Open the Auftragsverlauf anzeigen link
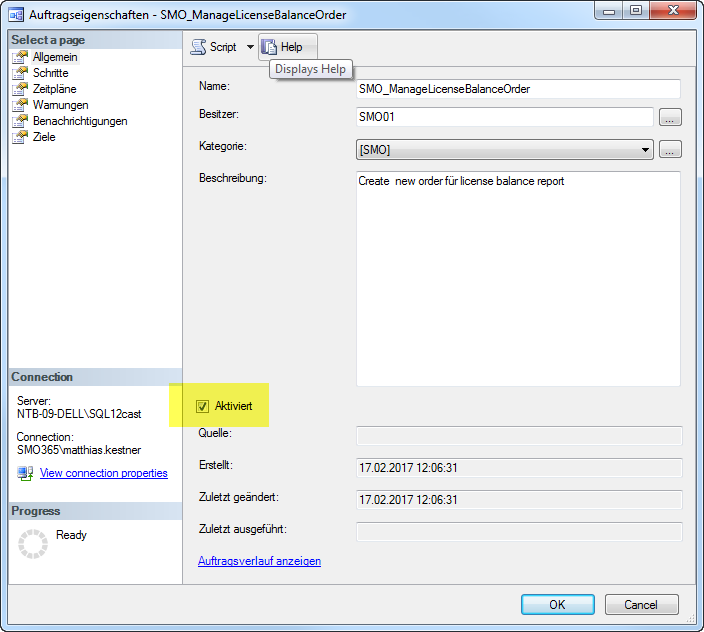Screen dimensions: 704x632 click(260, 561)
